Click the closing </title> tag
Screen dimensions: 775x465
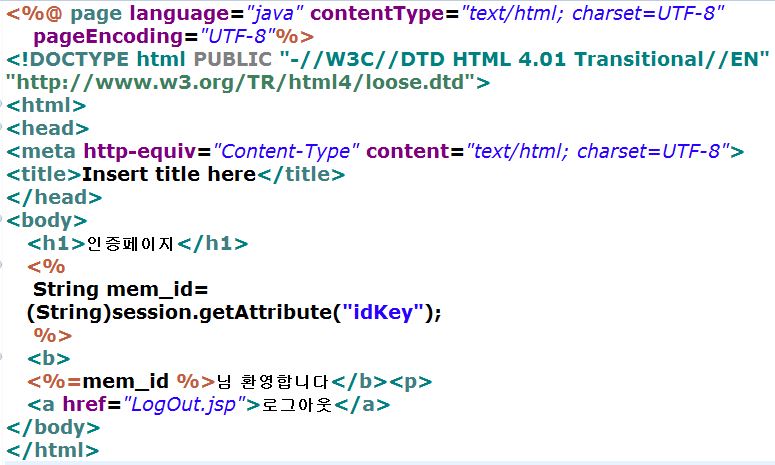[x=301, y=174]
